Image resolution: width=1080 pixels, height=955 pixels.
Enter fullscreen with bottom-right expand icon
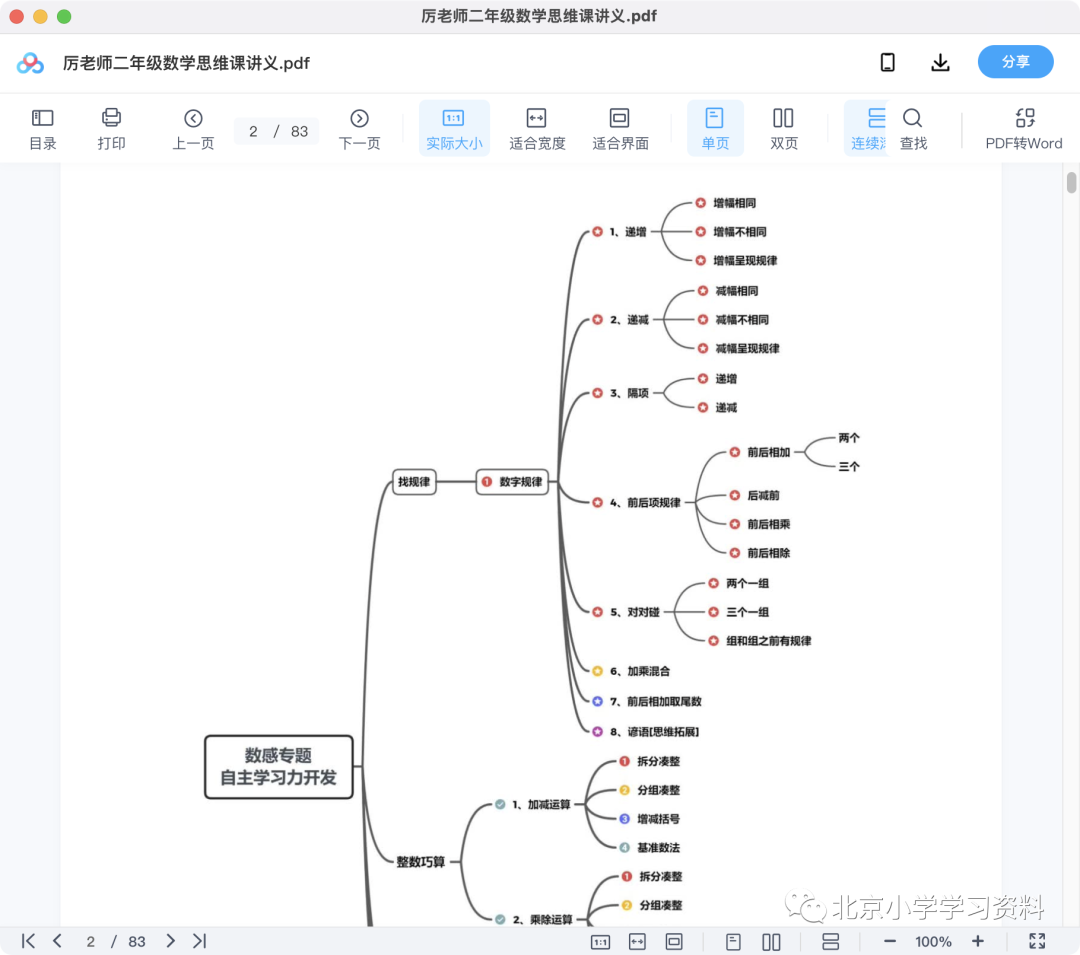[1037, 941]
